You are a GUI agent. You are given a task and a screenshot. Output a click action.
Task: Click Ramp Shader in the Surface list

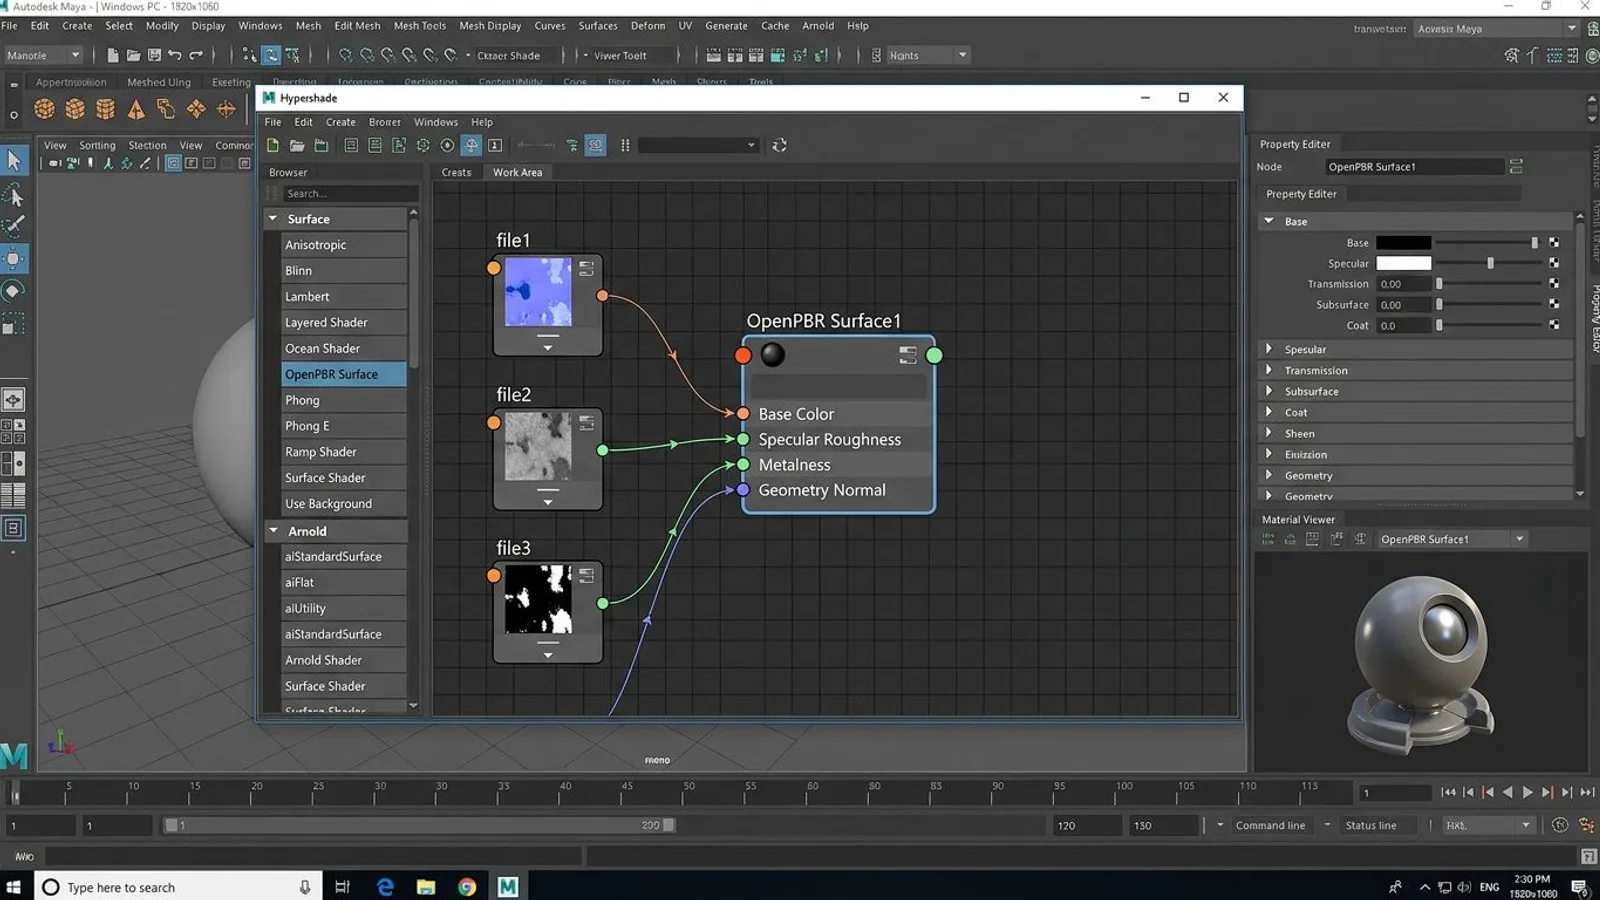344,452
